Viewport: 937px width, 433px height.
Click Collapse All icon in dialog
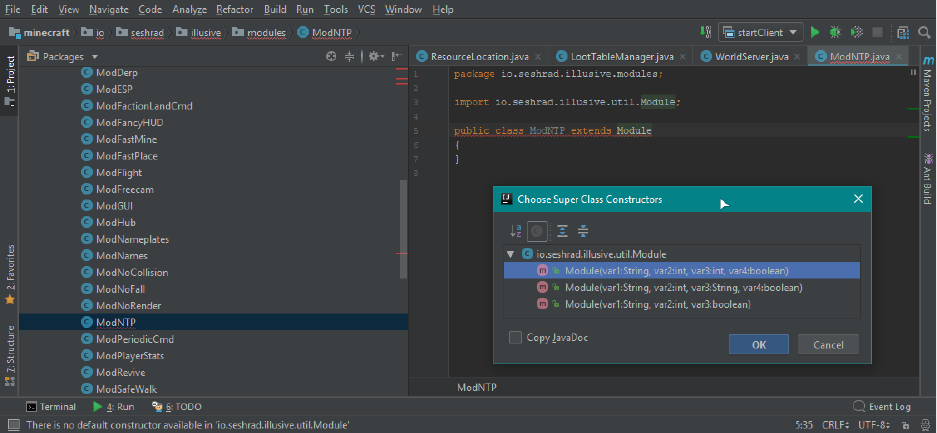[x=583, y=230]
